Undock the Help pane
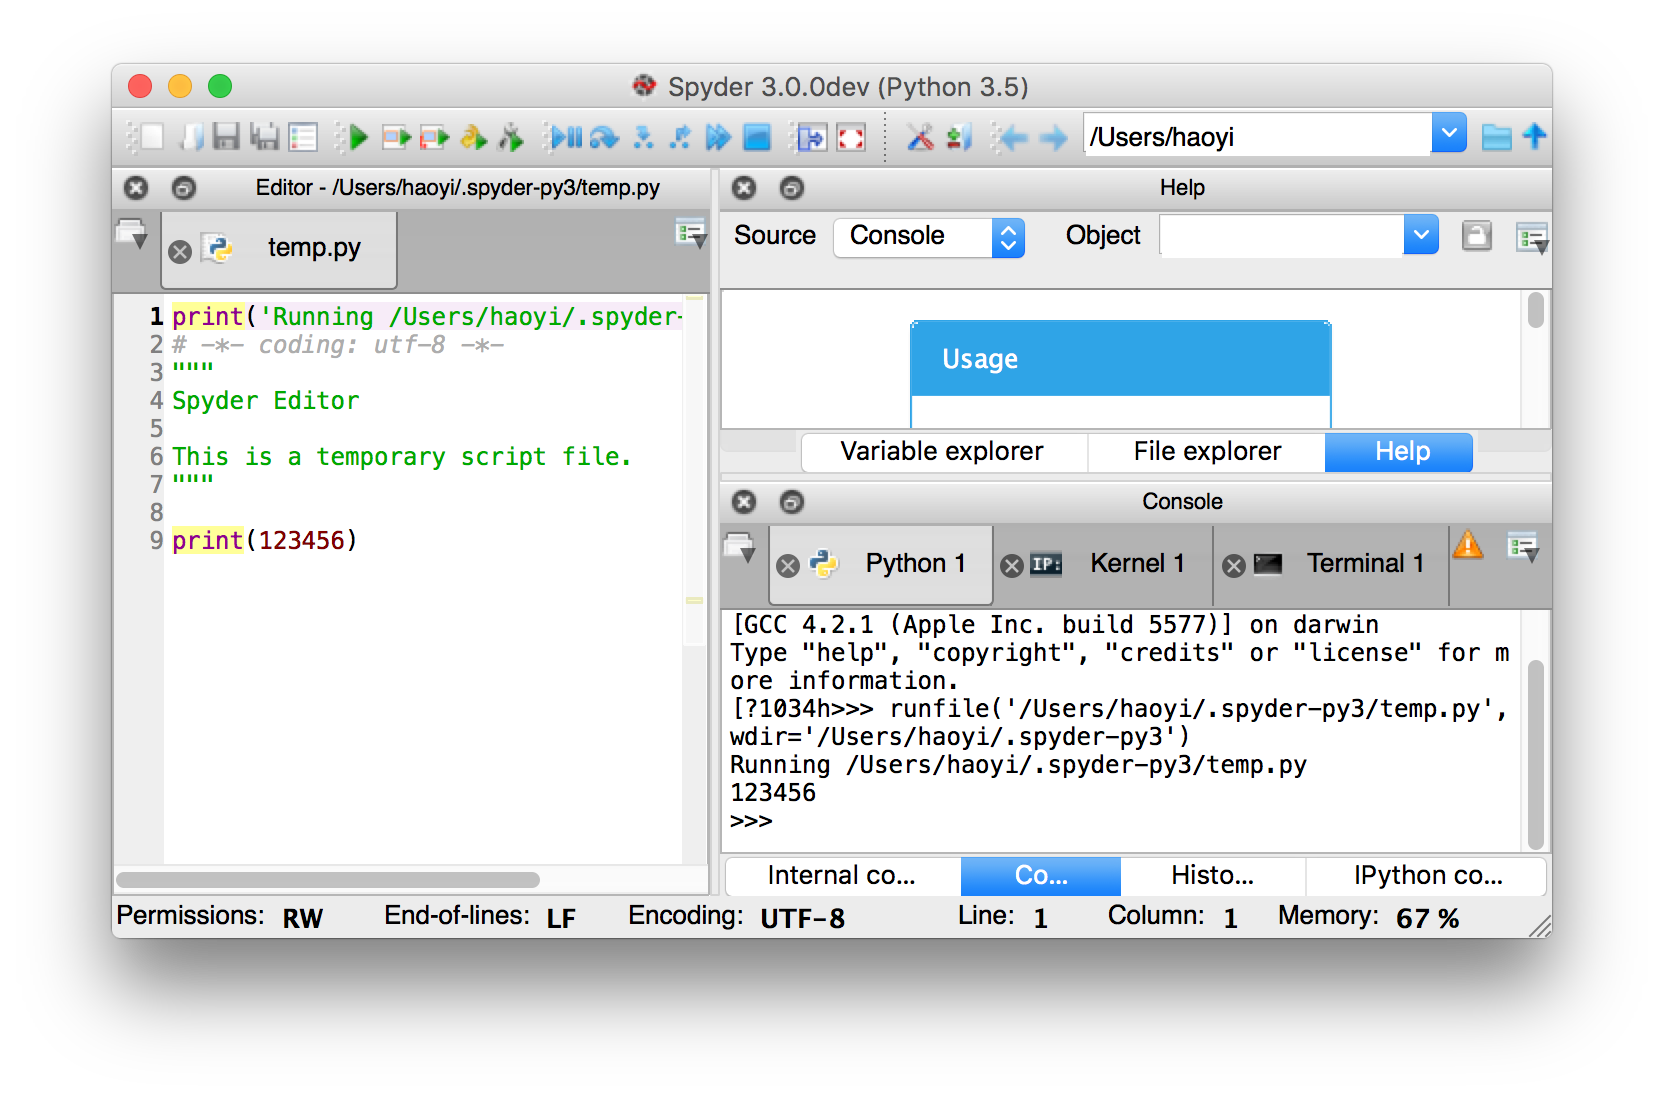 click(792, 188)
